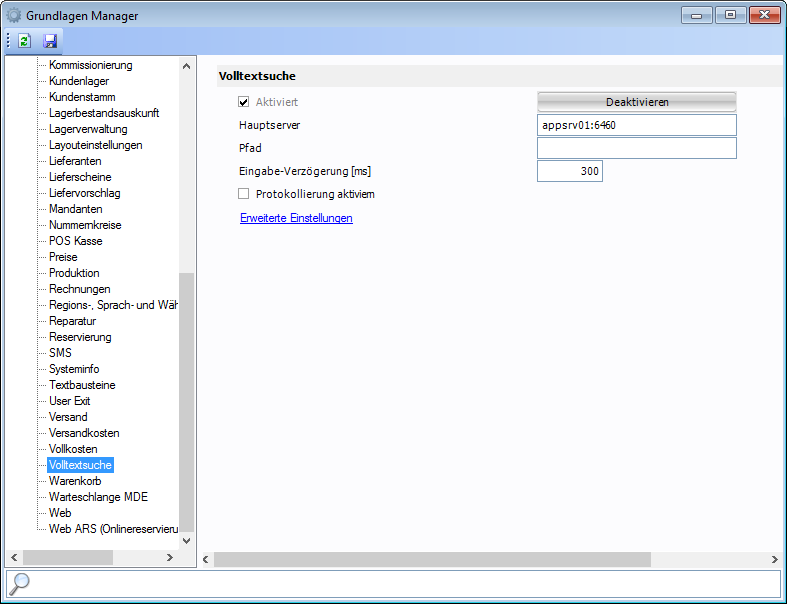787x604 pixels.
Task: Click into the Hauptserver input field
Action: coord(636,125)
